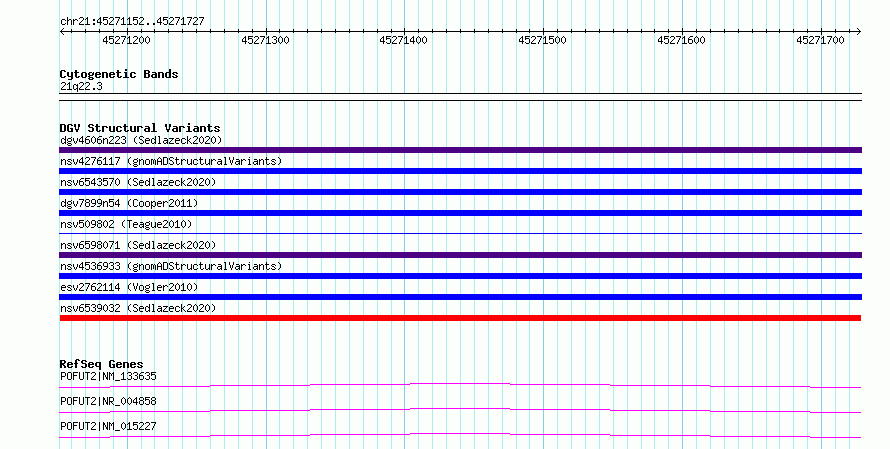The width and height of the screenshot is (890, 449).
Task: Click blue bar under nsv4536933
Action: pos(460,276)
